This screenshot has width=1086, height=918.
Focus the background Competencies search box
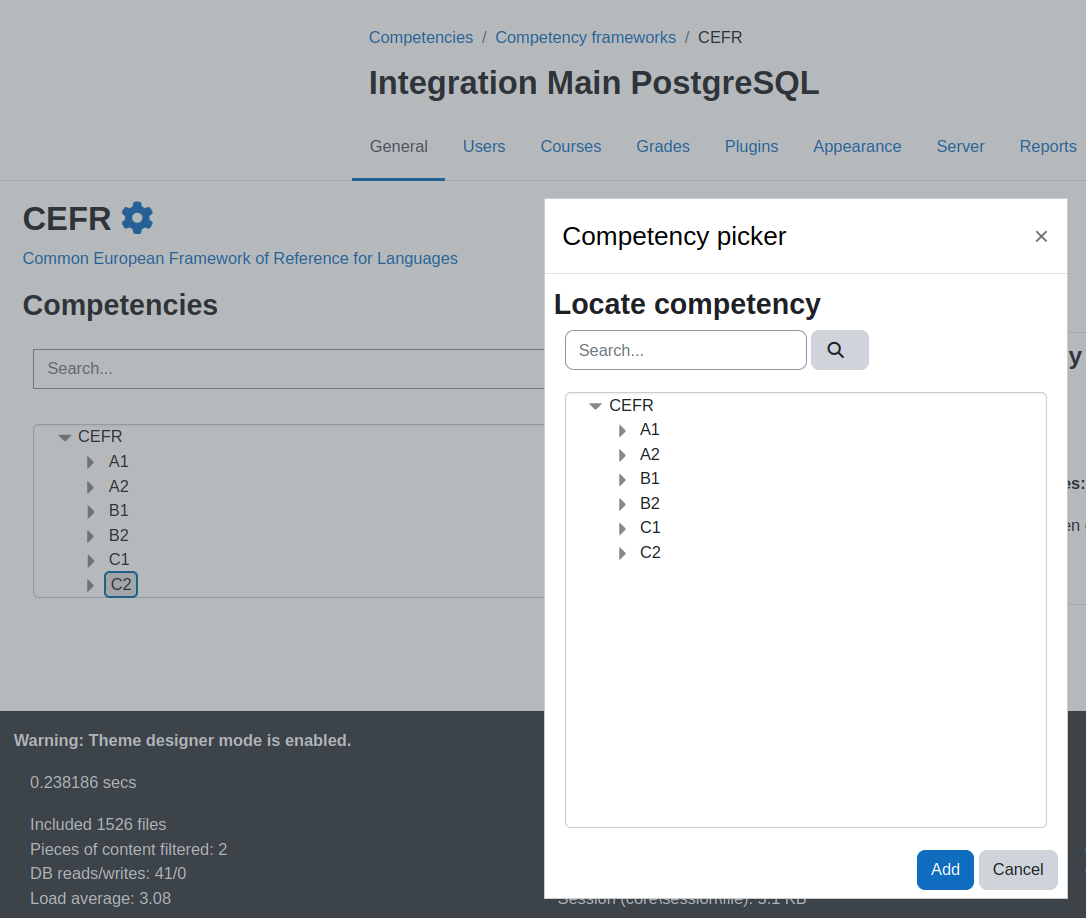coord(289,369)
